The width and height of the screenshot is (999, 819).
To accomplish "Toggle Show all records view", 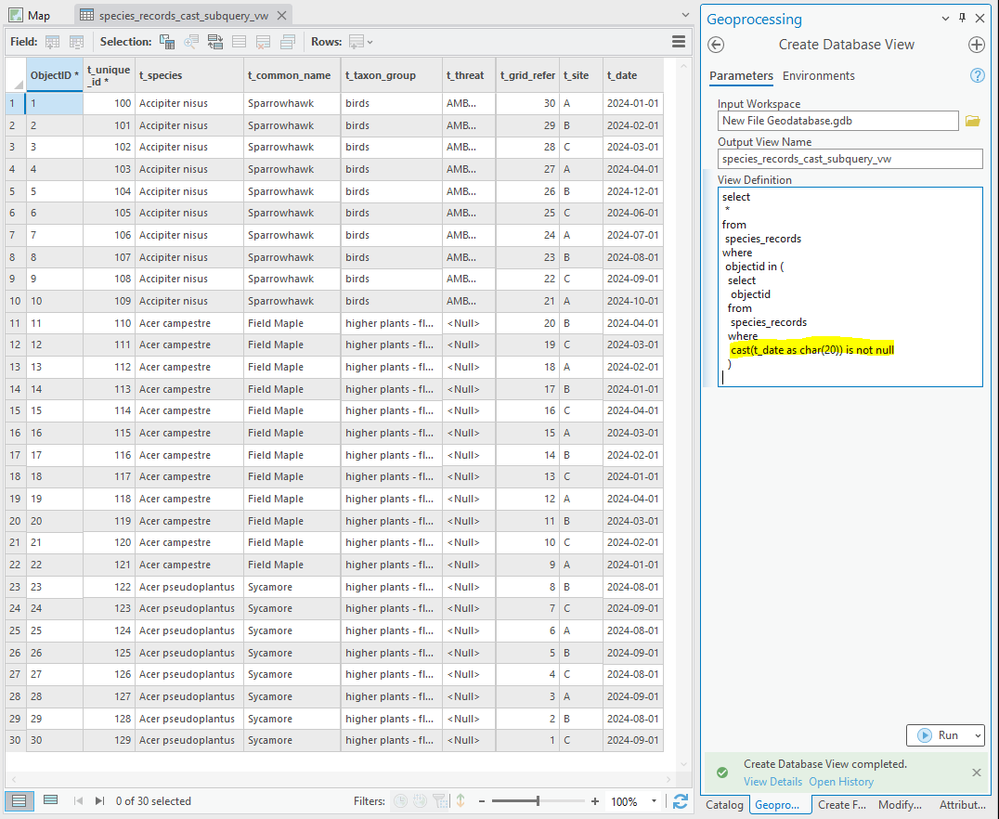I will (x=20, y=801).
